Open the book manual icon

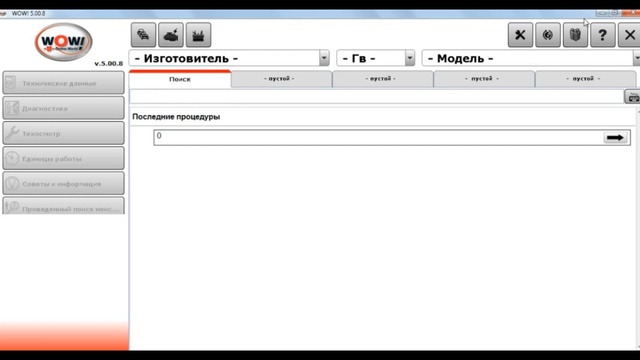pos(575,35)
